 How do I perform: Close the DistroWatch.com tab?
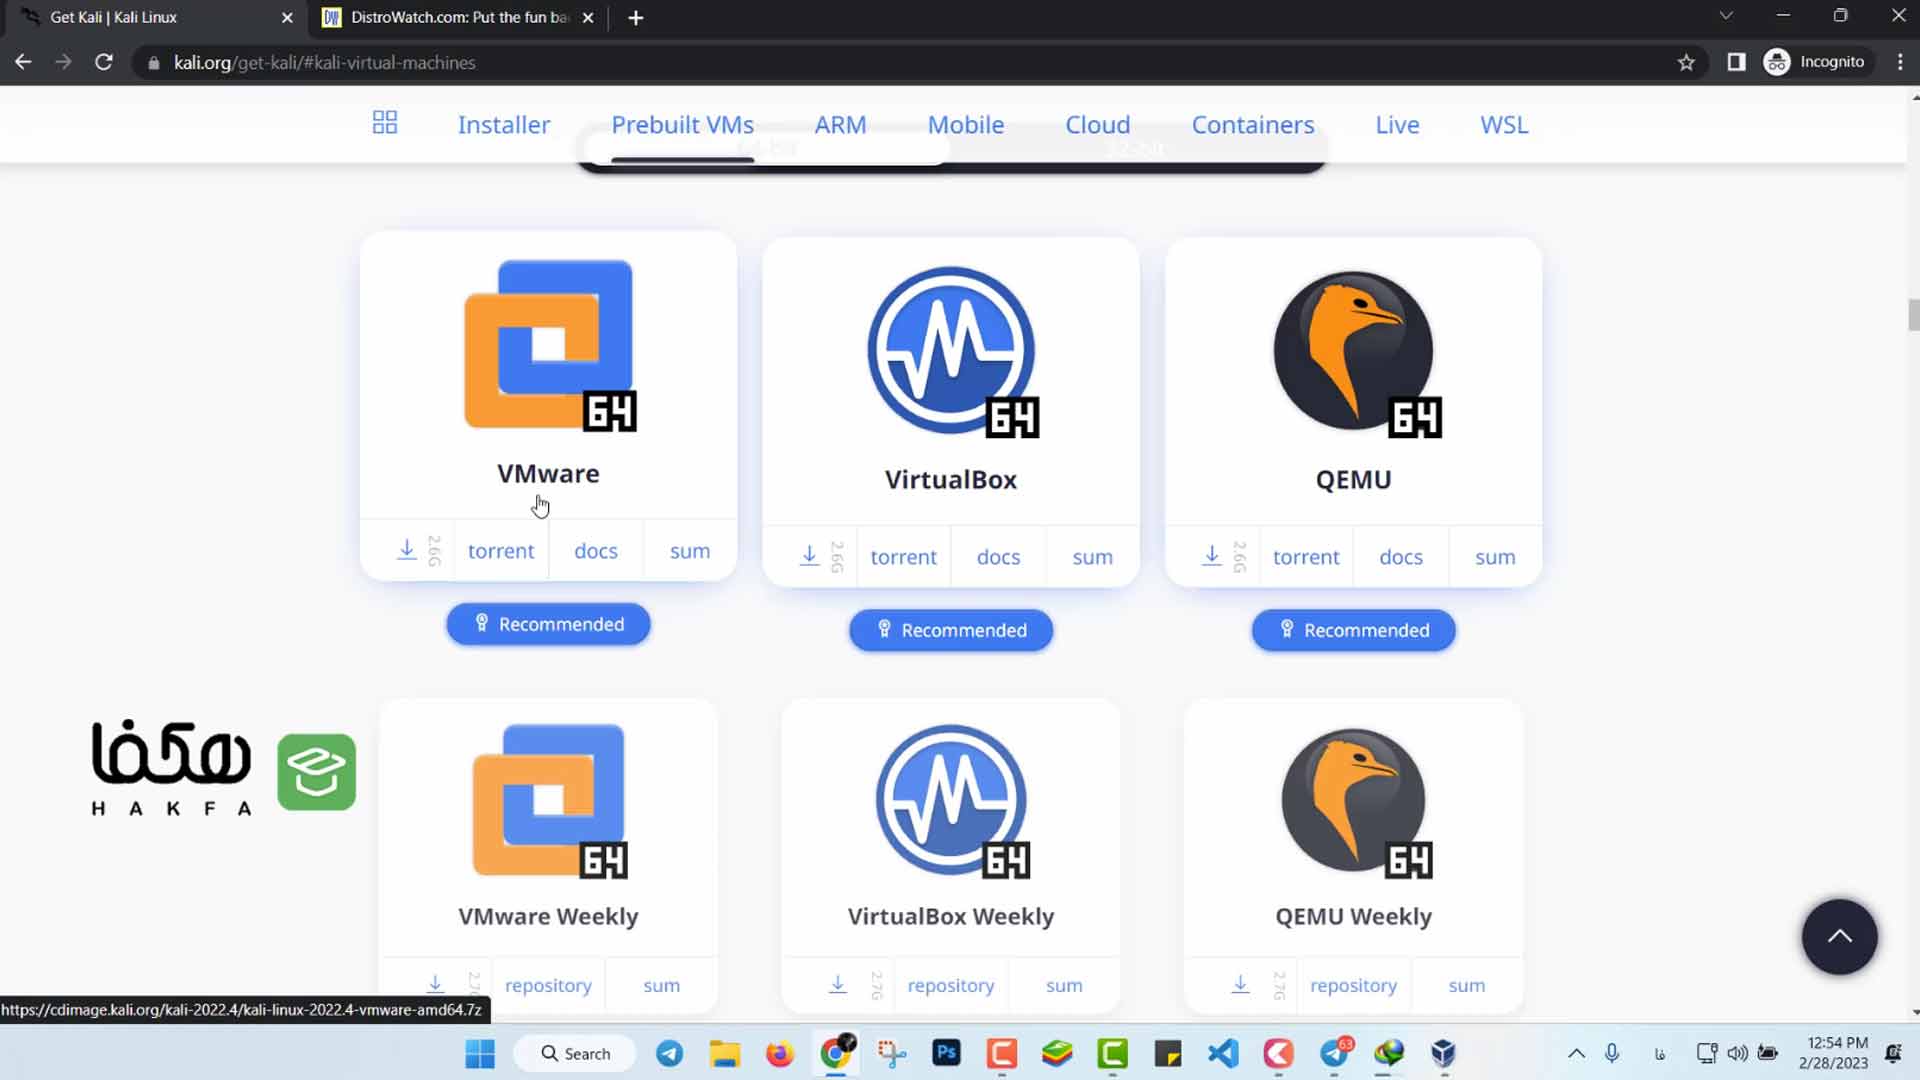point(588,18)
